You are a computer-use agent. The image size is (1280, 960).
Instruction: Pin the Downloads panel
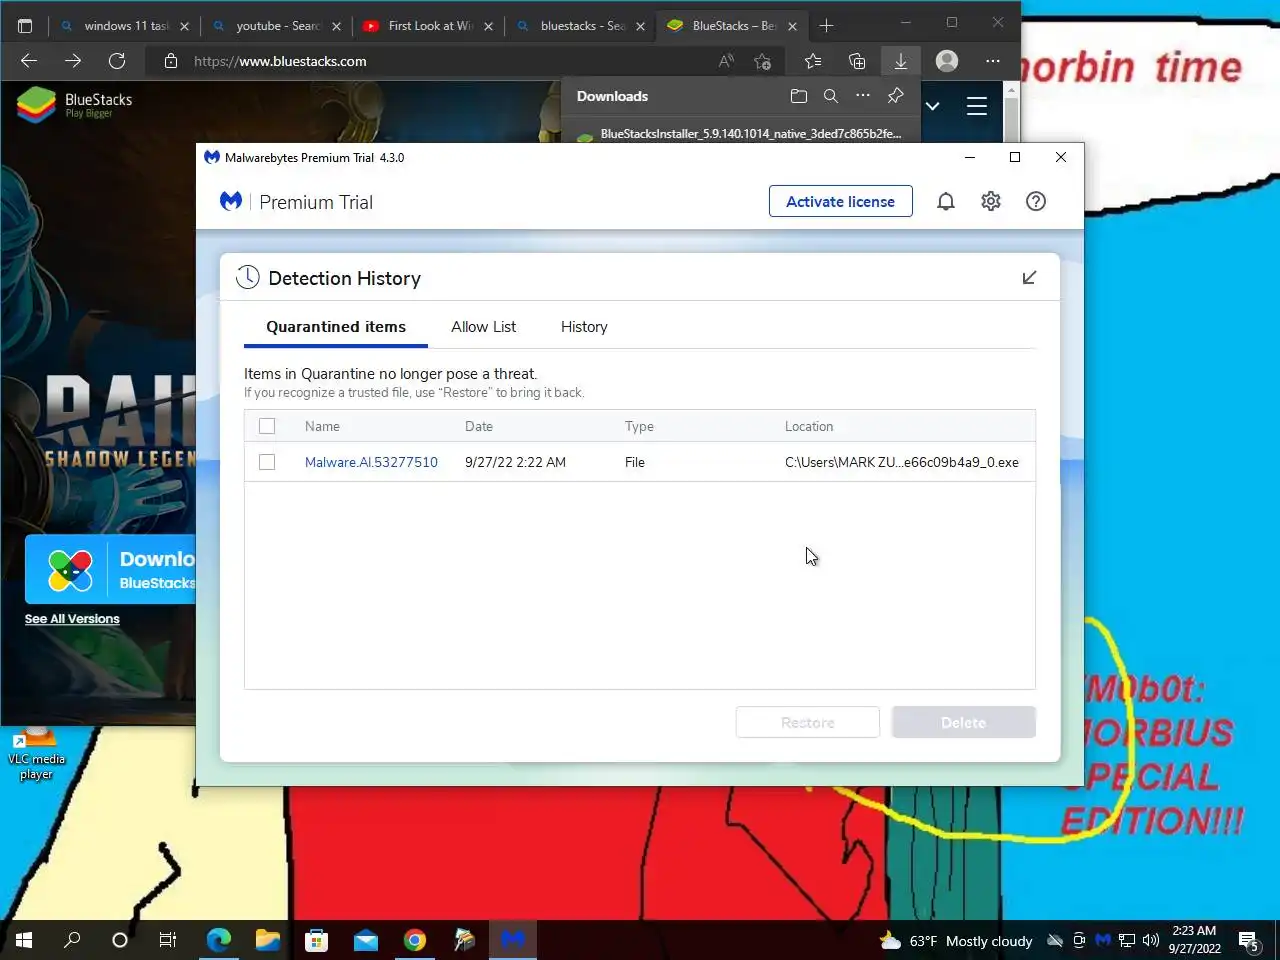coord(895,96)
